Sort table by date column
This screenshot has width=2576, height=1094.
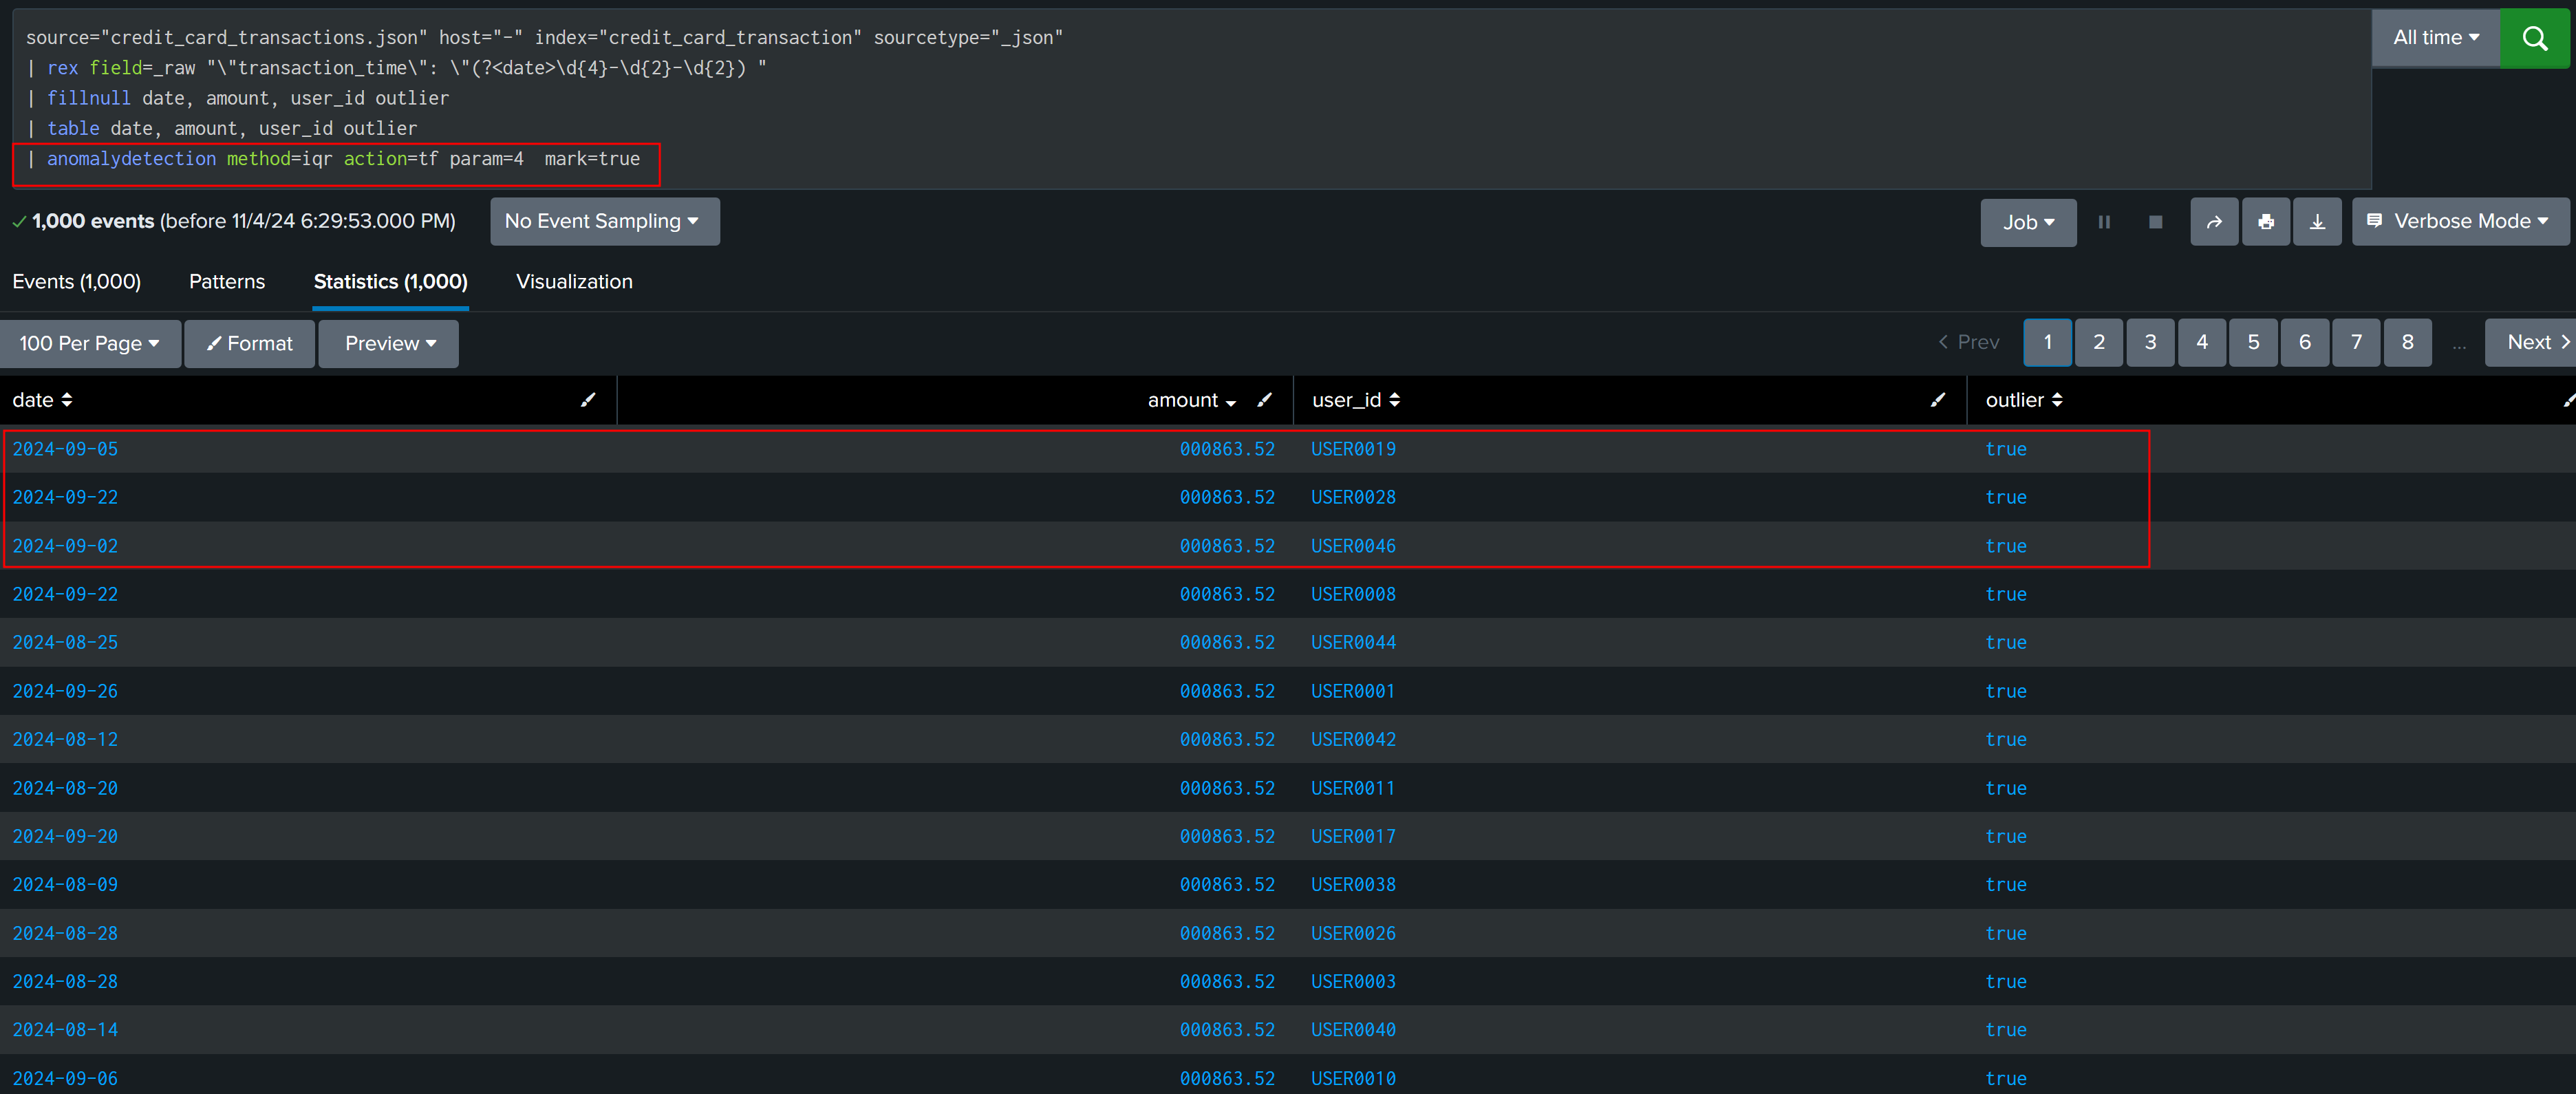click(x=42, y=400)
